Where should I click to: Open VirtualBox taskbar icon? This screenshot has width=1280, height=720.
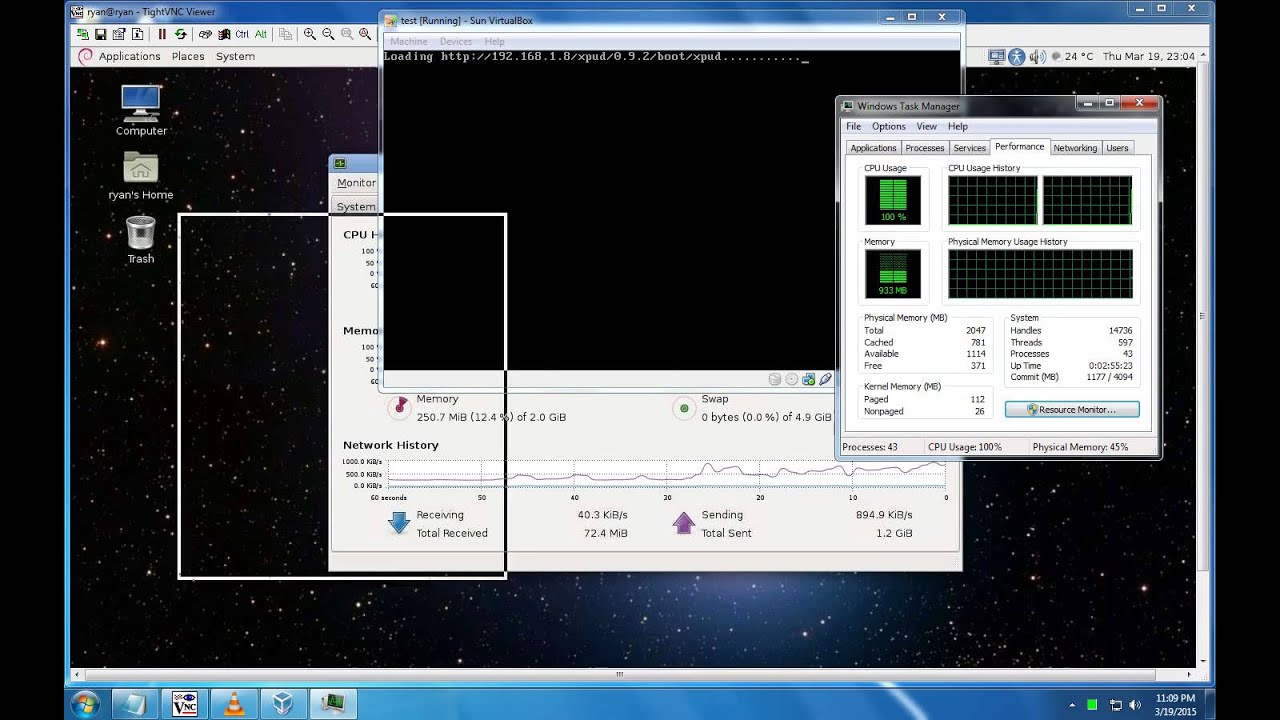pos(283,704)
